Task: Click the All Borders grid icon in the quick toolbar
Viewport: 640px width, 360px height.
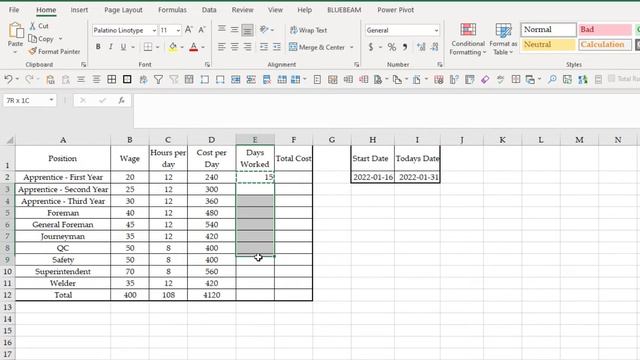Action: 111,79
